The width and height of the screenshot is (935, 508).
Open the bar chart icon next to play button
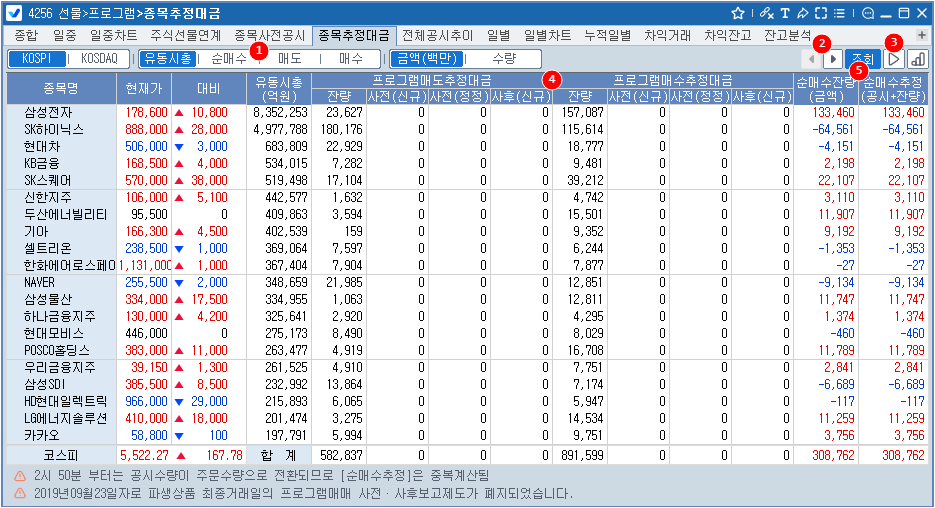(x=917, y=59)
